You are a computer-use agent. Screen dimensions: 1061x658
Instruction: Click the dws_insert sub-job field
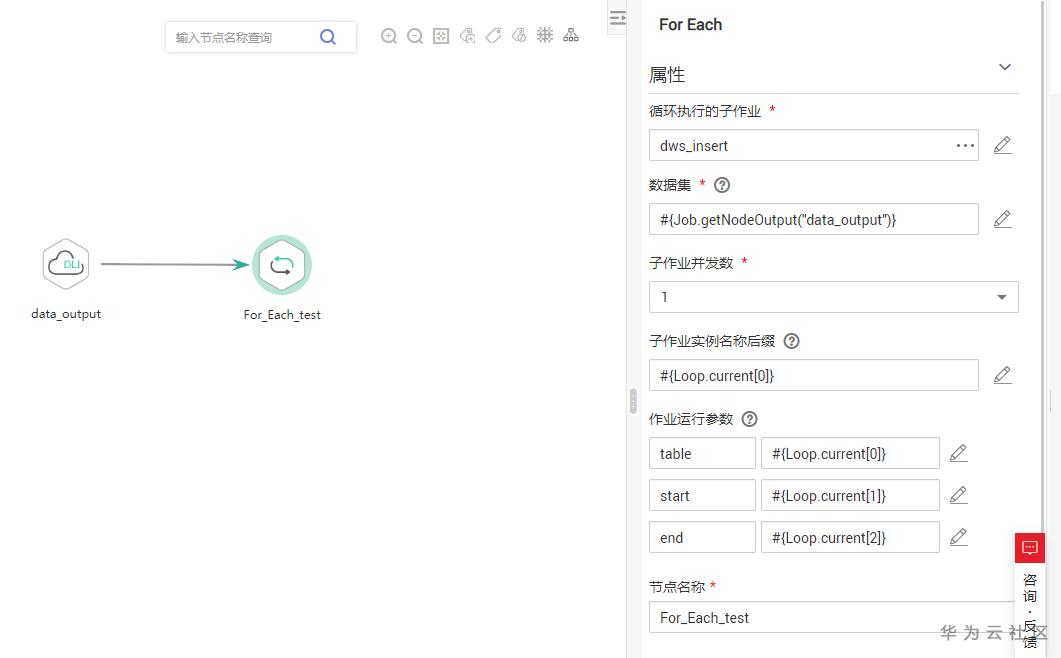coord(813,146)
